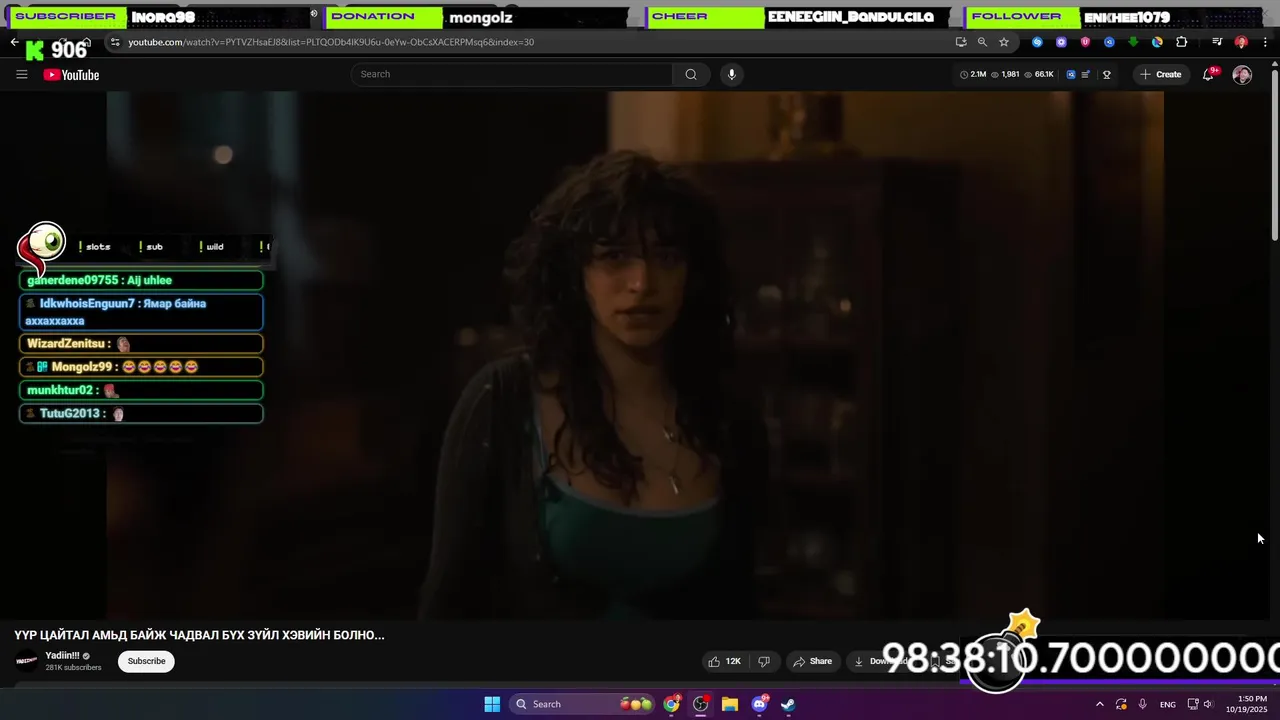Viewport: 1280px width, 720px height.
Task: Start voice search with microphone icon
Action: point(732,74)
